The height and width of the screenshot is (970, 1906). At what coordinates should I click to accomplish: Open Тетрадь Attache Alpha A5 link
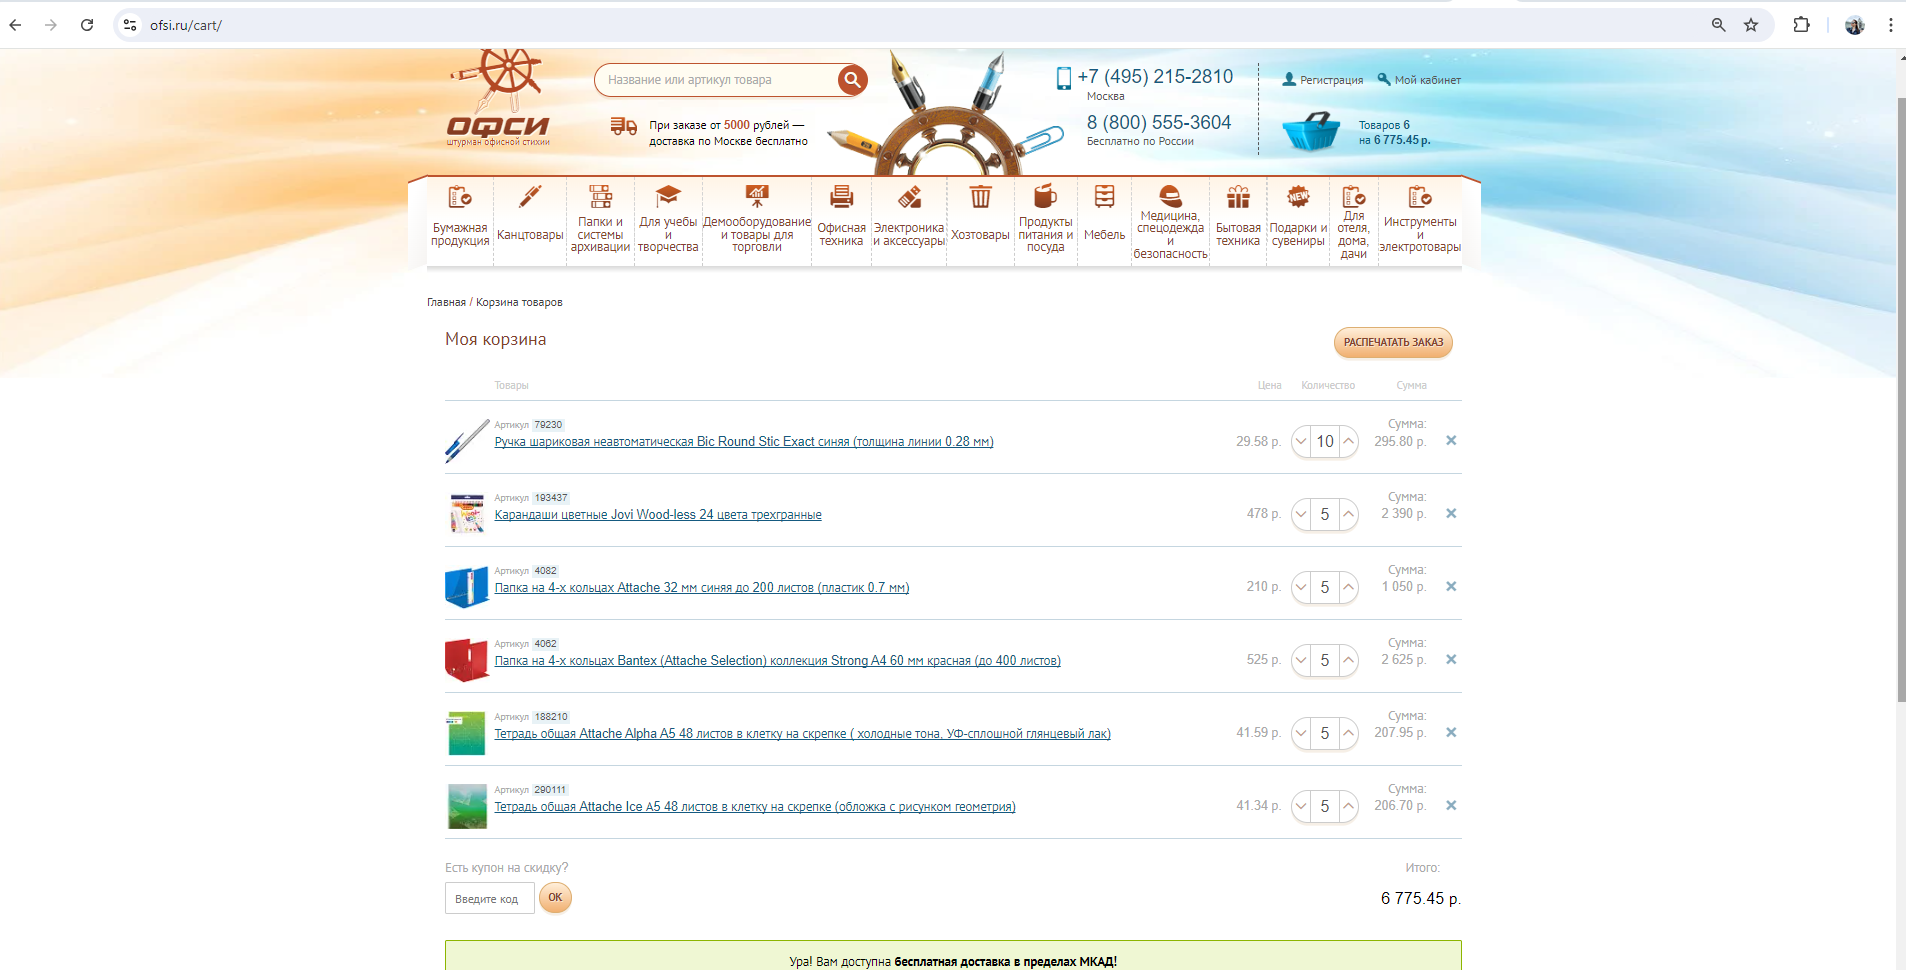coord(803,733)
